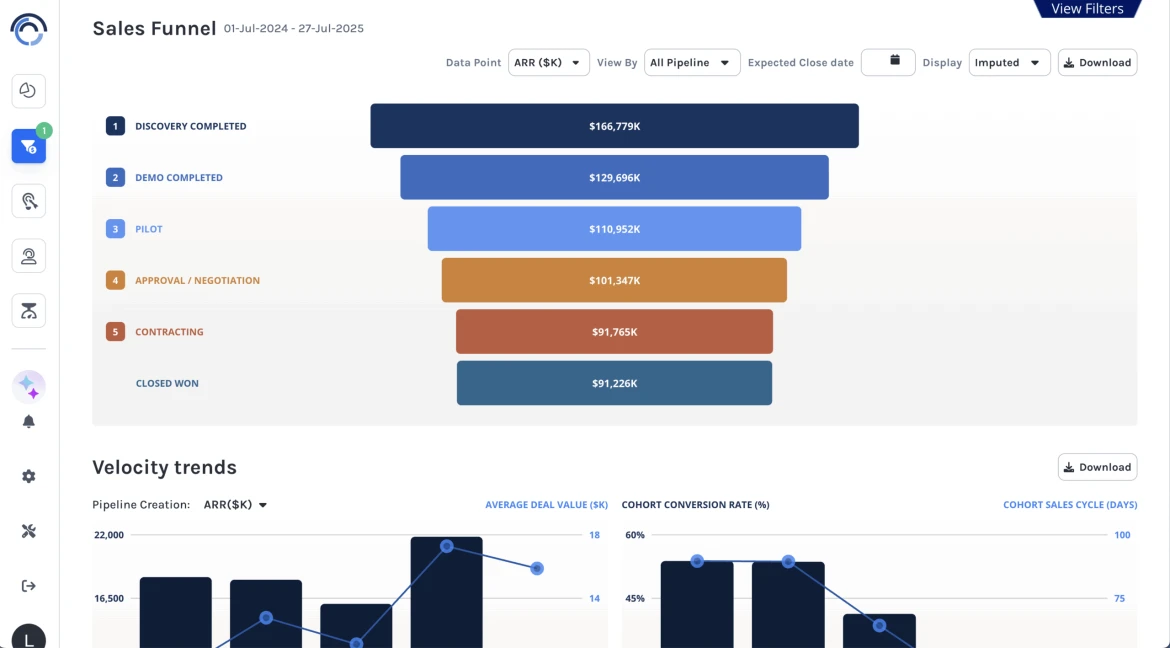
Task: Open the settings gear icon
Action: tap(28, 477)
